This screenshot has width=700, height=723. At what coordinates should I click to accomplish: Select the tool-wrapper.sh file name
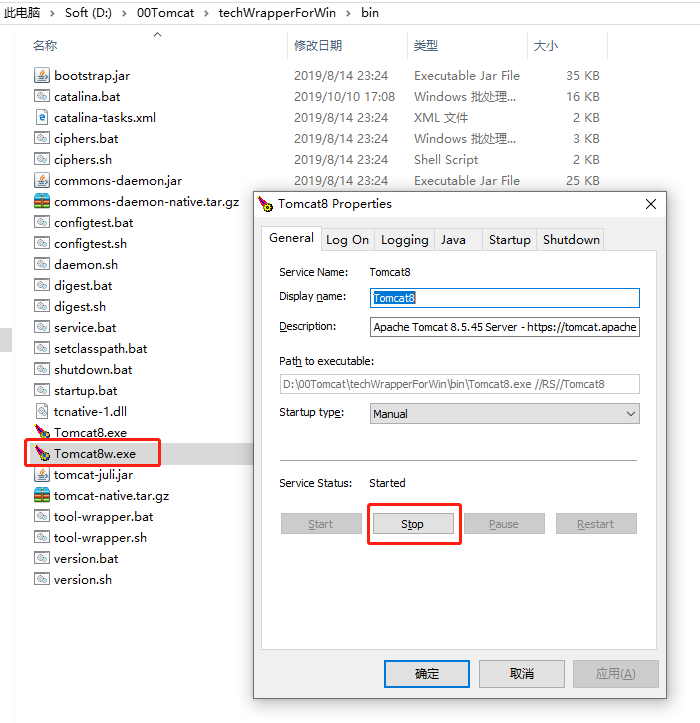pos(100,538)
